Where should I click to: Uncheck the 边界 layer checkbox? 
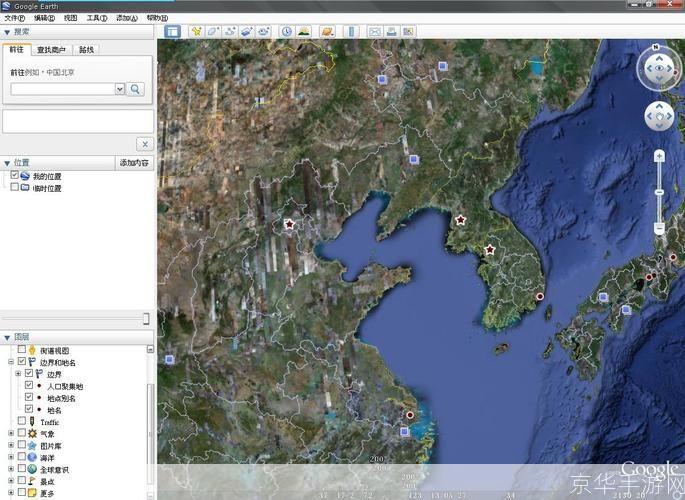[x=29, y=373]
